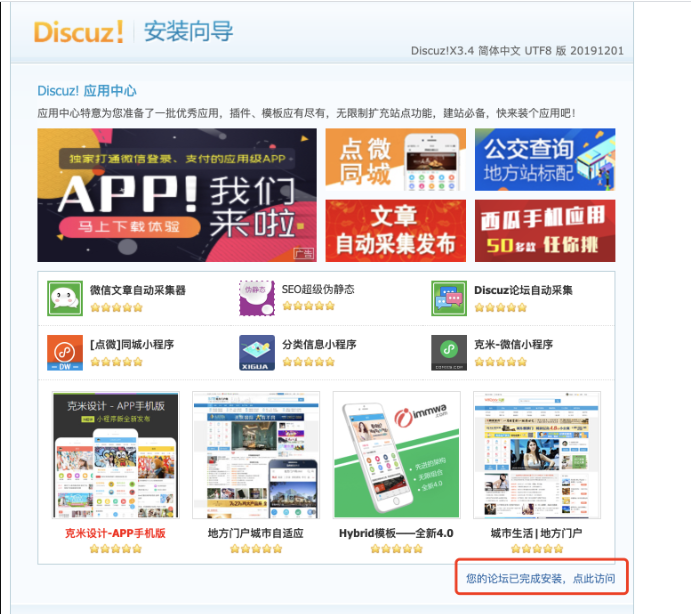Screen dimensions: 691x614
Task: Click star rating under Hybrid模板——全新4.0
Action: coord(397,549)
